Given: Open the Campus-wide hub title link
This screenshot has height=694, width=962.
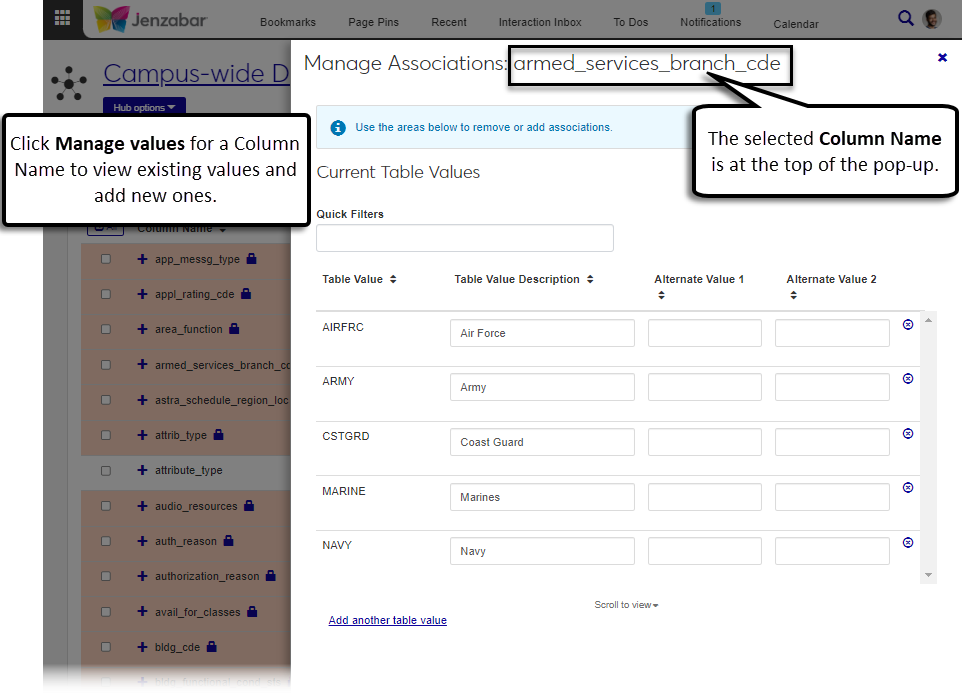Looking at the screenshot, I should [196, 73].
